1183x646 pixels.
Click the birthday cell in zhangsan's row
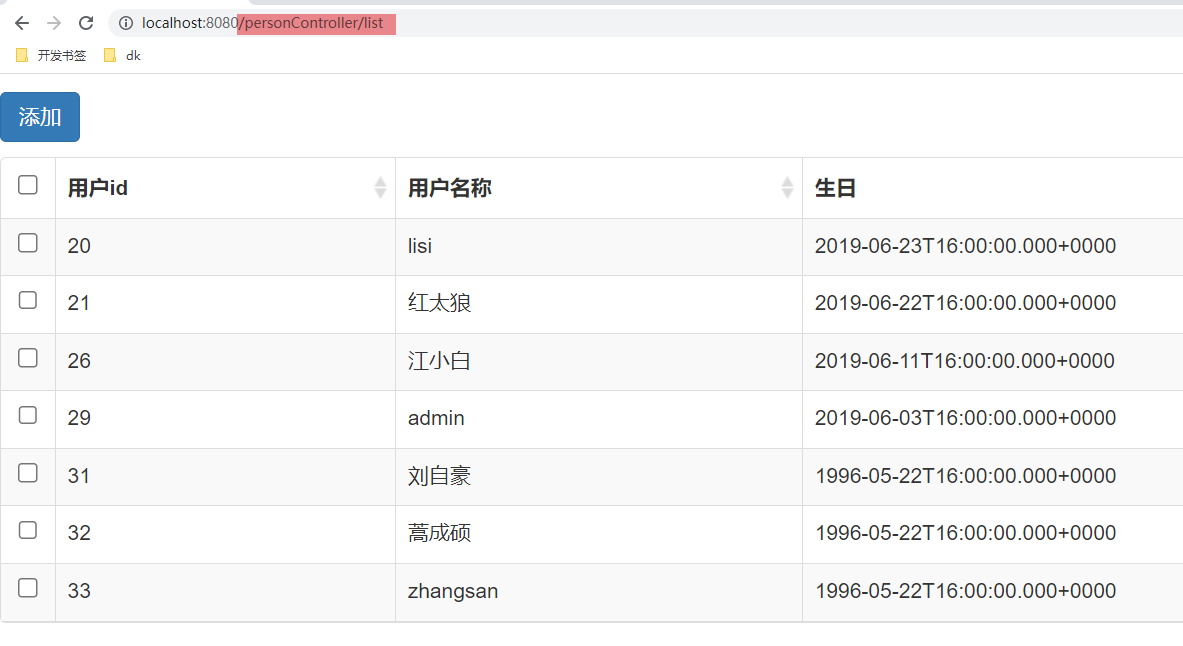click(x=993, y=592)
